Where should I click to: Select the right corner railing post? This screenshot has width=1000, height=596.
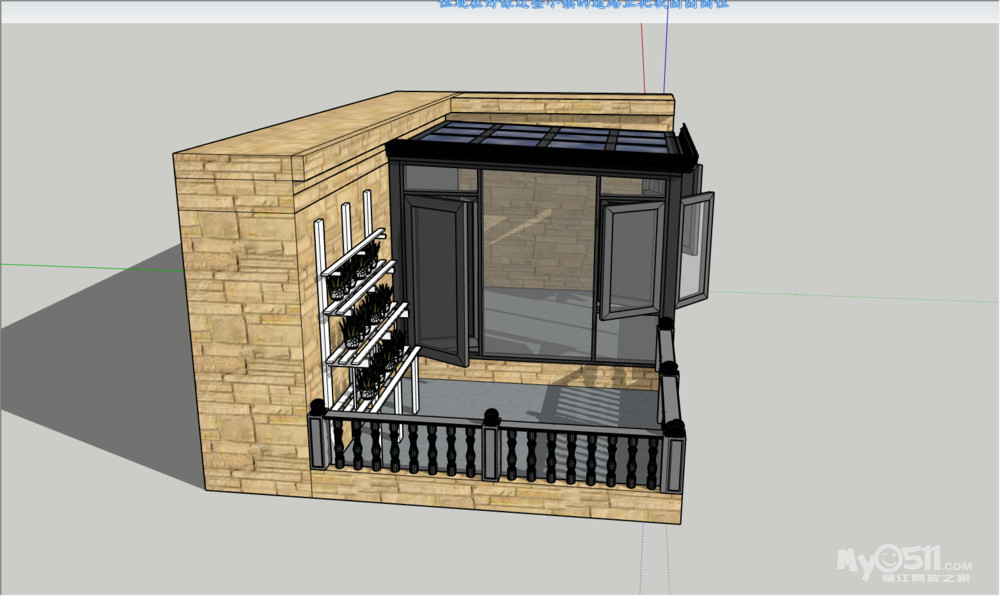(675, 458)
